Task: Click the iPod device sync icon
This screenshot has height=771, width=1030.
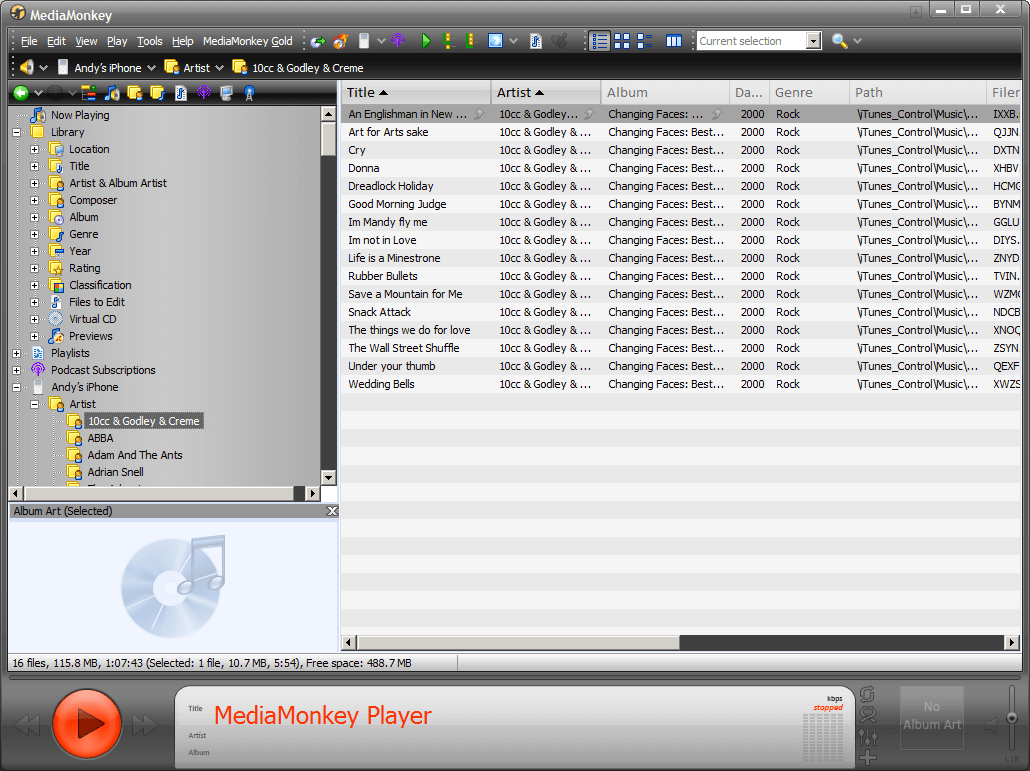Action: tap(364, 41)
